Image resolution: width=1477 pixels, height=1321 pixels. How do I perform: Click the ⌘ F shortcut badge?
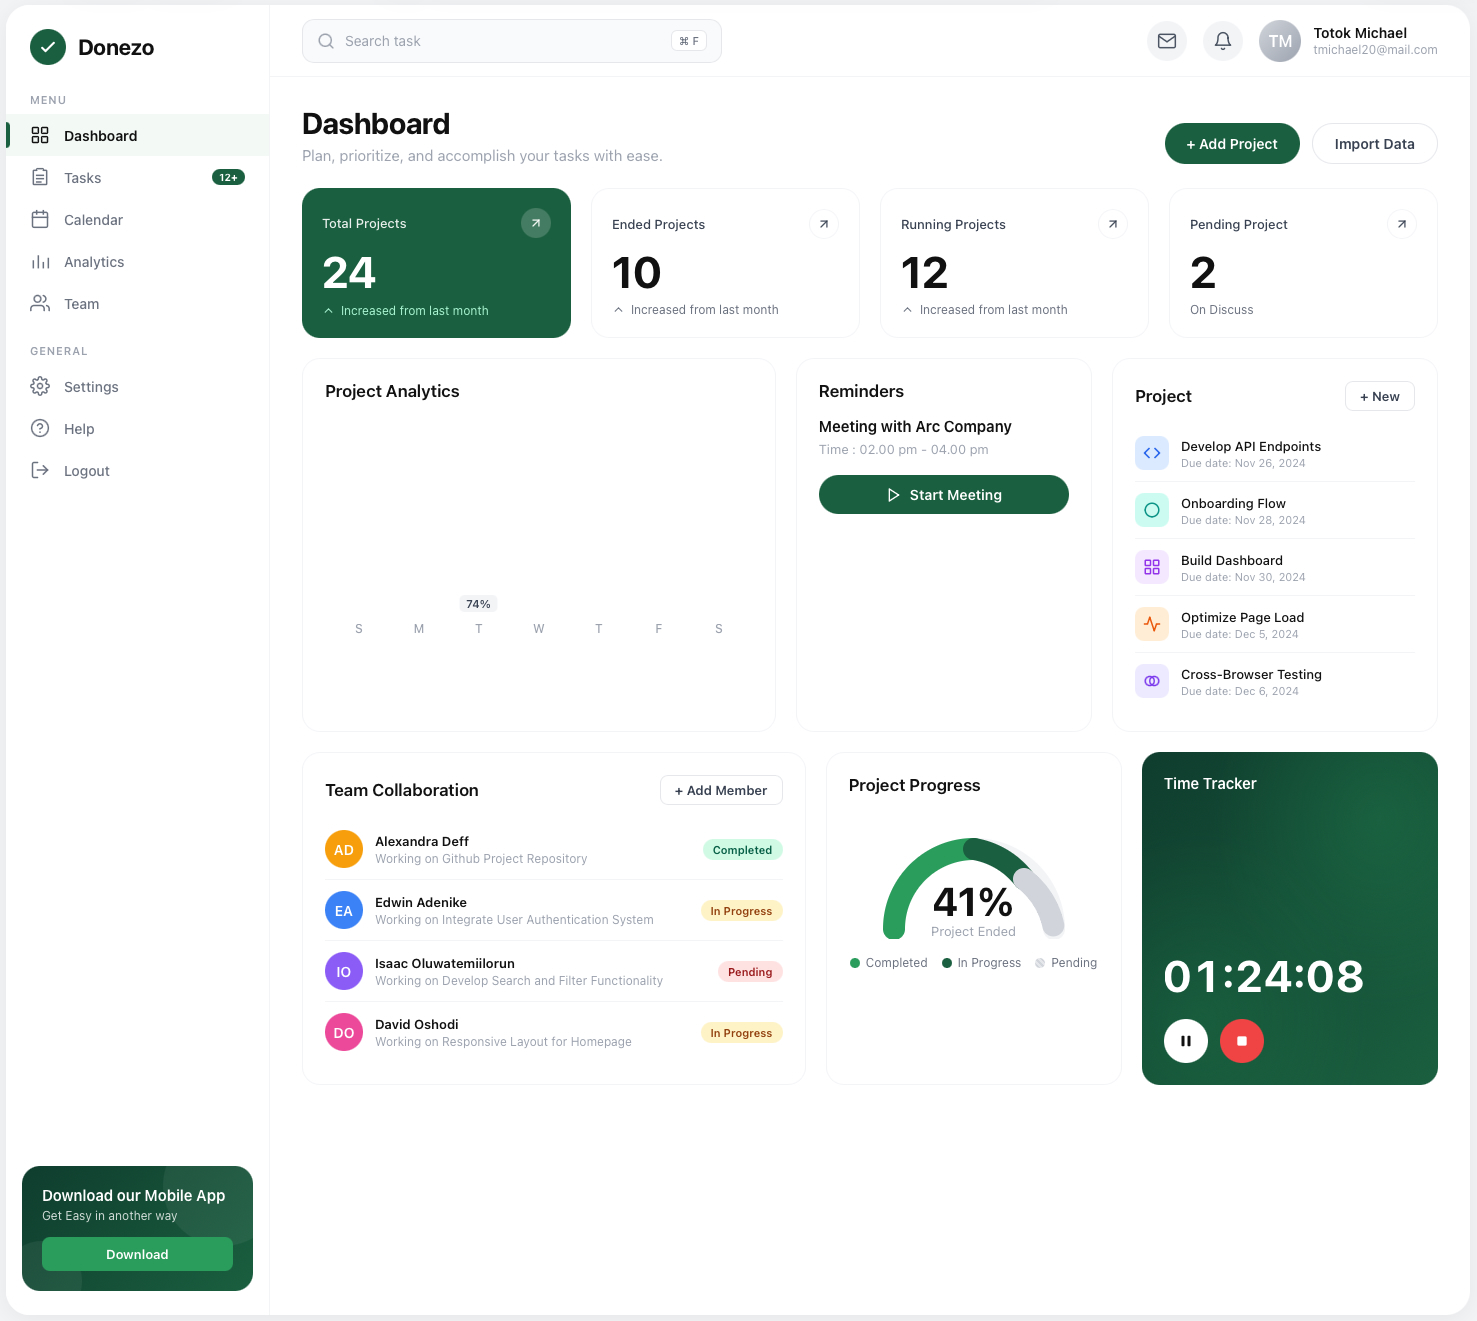689,41
